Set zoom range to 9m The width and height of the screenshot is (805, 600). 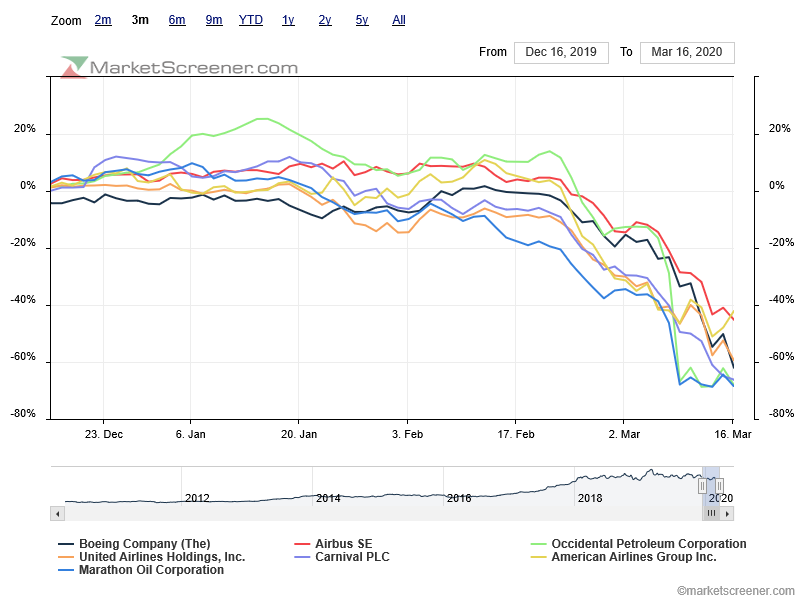[214, 20]
